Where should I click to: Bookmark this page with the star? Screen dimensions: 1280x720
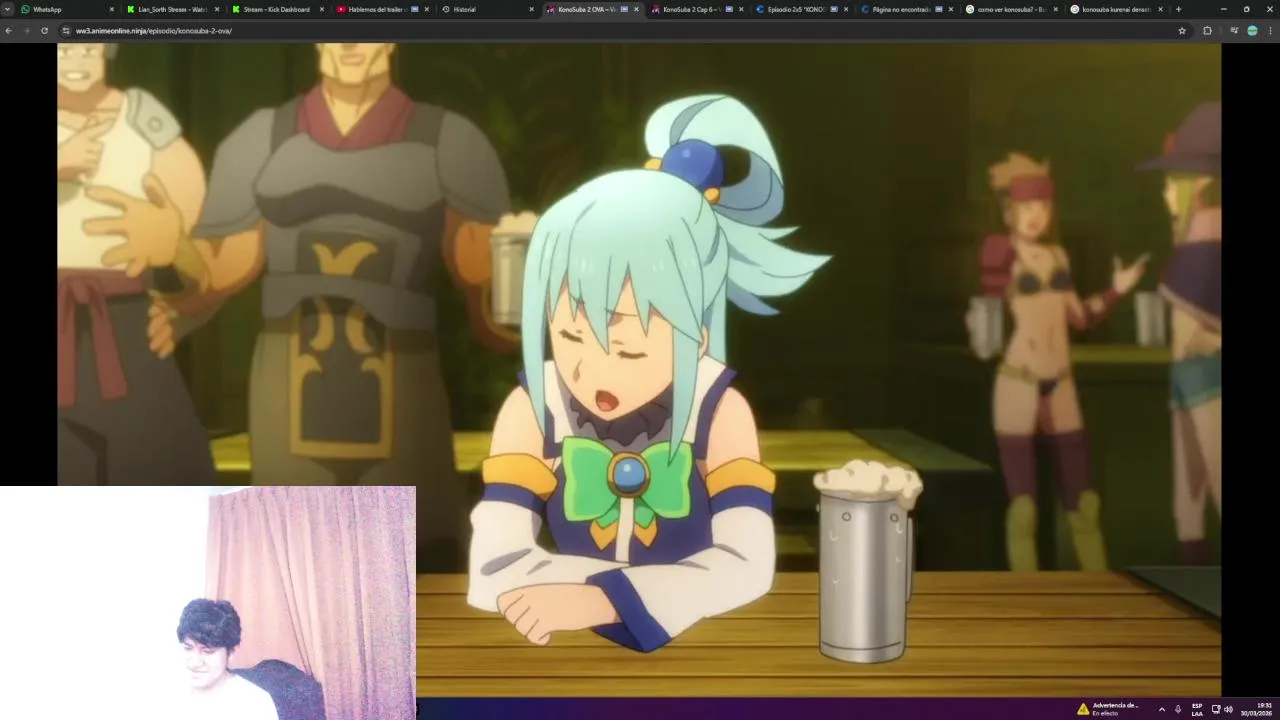(x=1182, y=31)
